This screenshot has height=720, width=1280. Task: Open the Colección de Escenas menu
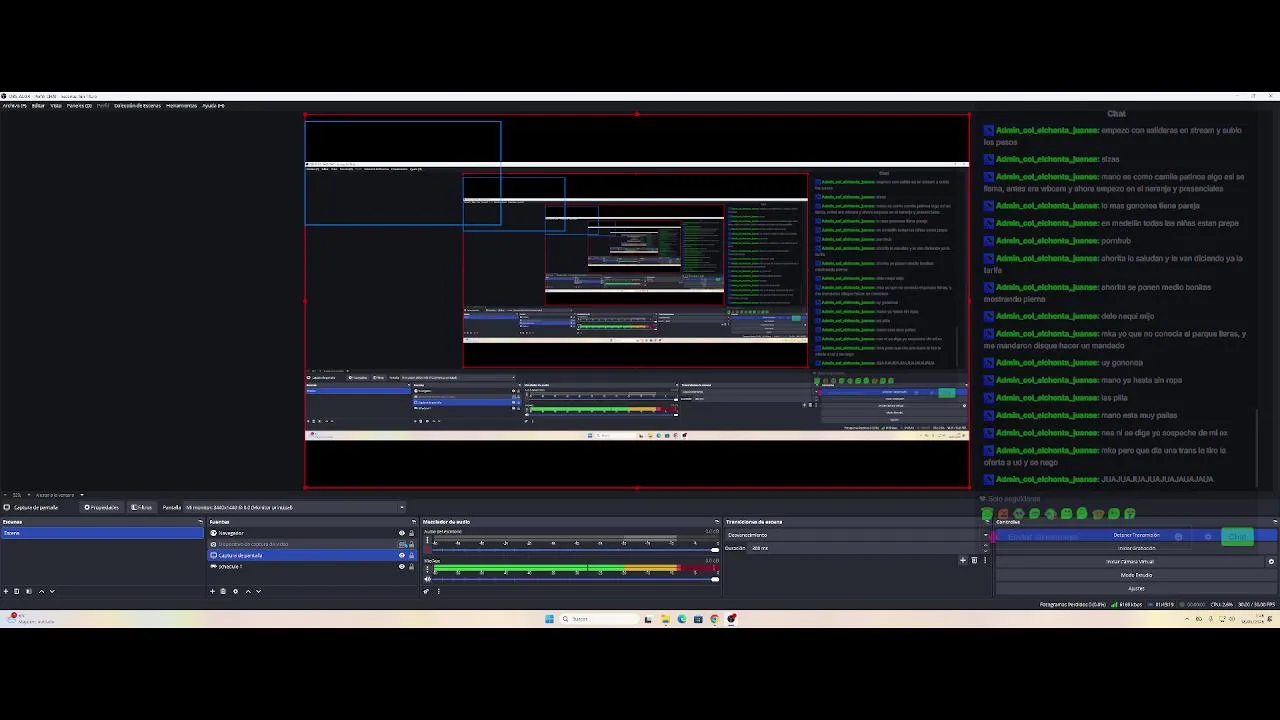(137, 105)
